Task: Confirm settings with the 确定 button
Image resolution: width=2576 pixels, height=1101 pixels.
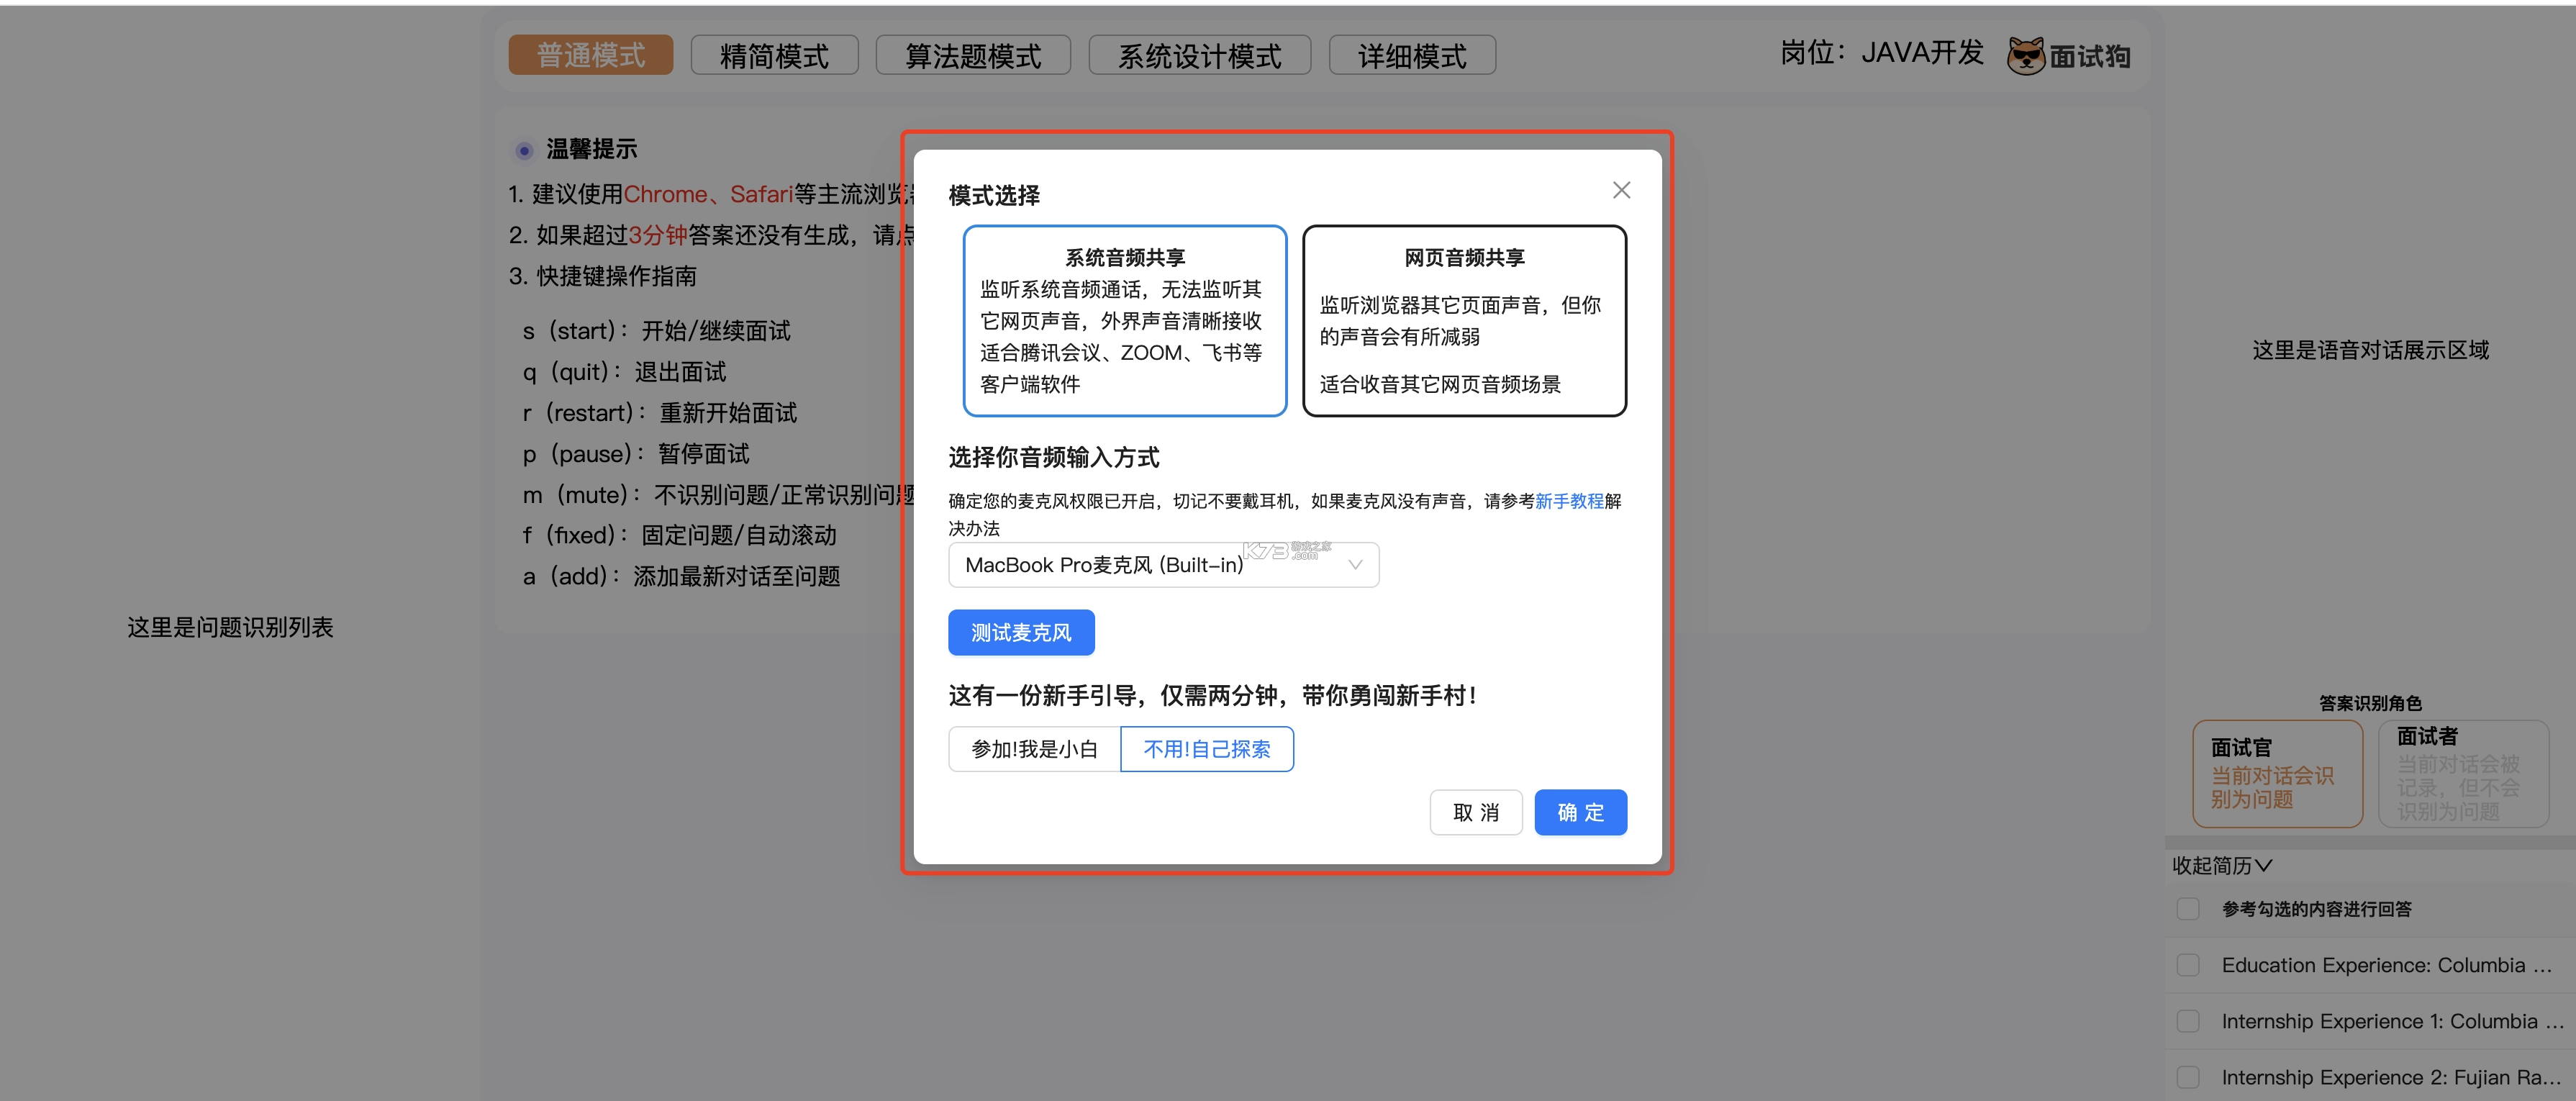Action: (1579, 812)
